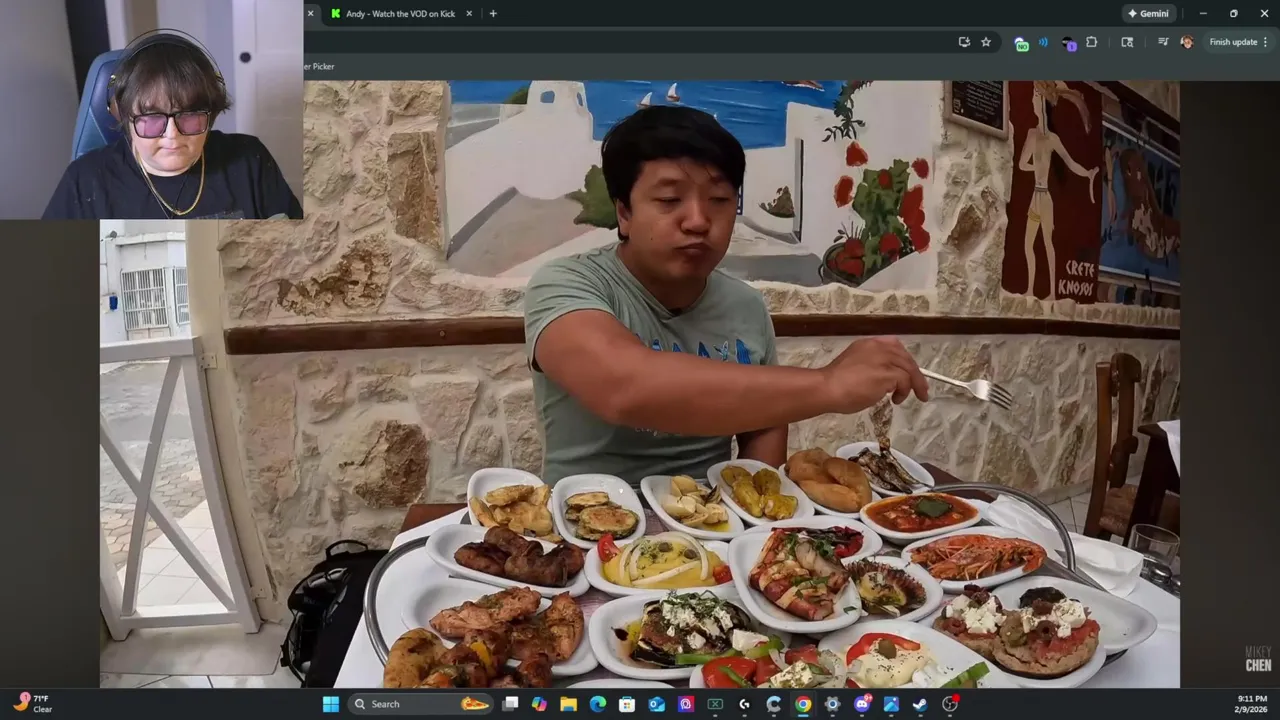
Task: Click the video player showing the food table
Action: [x=640, y=384]
